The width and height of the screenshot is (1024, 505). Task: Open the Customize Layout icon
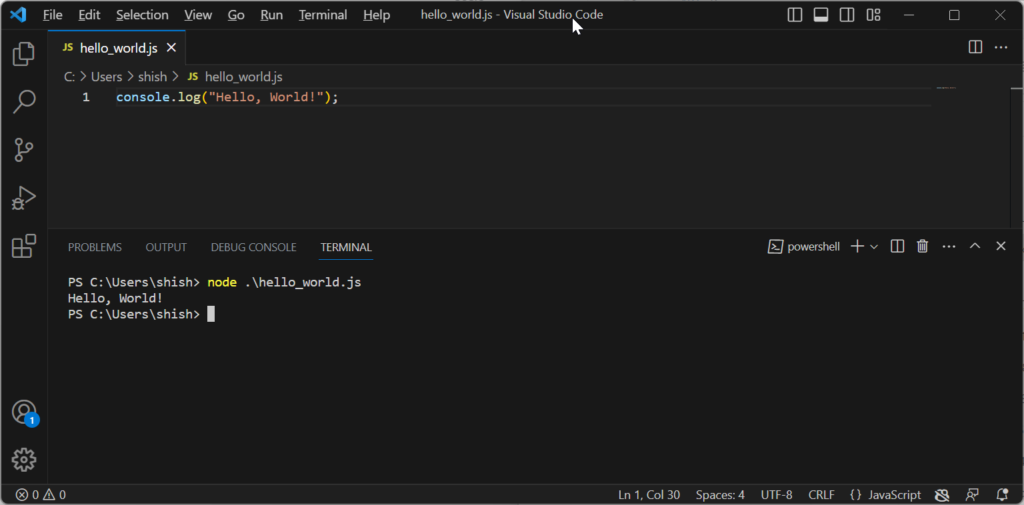click(873, 14)
